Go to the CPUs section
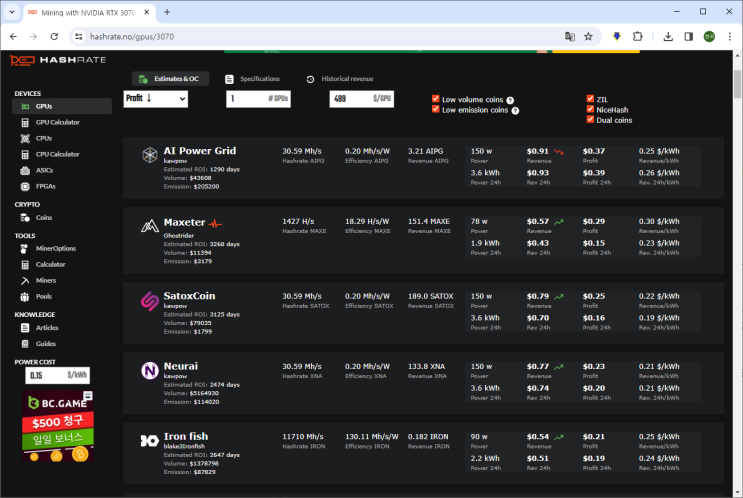The height and width of the screenshot is (498, 743). [x=44, y=138]
